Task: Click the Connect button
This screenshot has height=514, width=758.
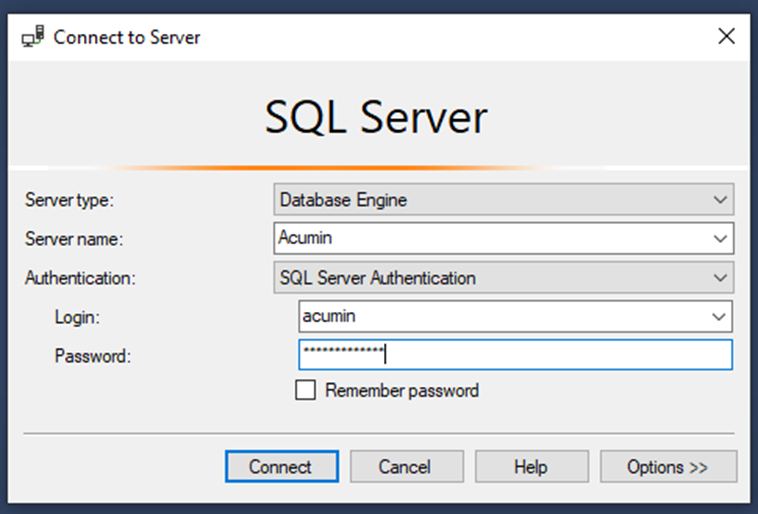Action: 282,467
